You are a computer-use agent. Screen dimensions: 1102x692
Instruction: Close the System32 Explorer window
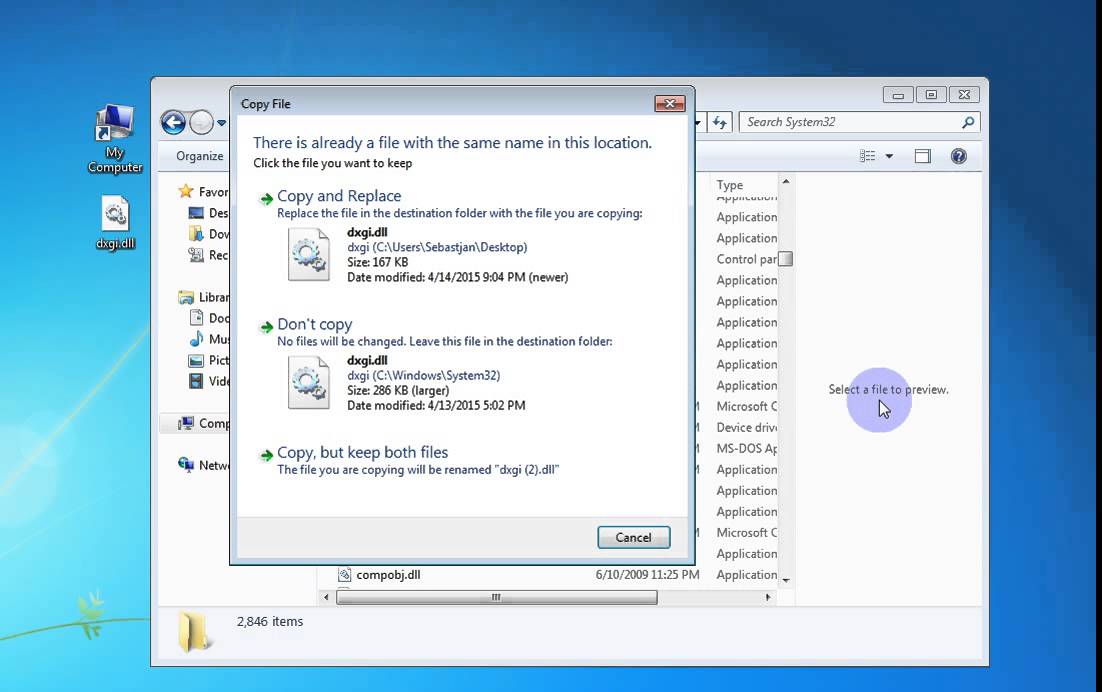964,95
